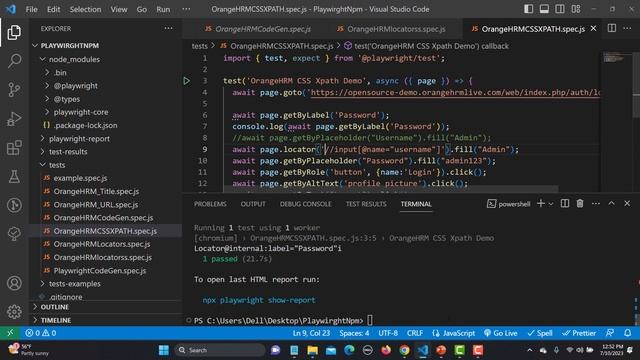
Task: Toggle Primary Side Bar layout button
Action: click(528, 9)
